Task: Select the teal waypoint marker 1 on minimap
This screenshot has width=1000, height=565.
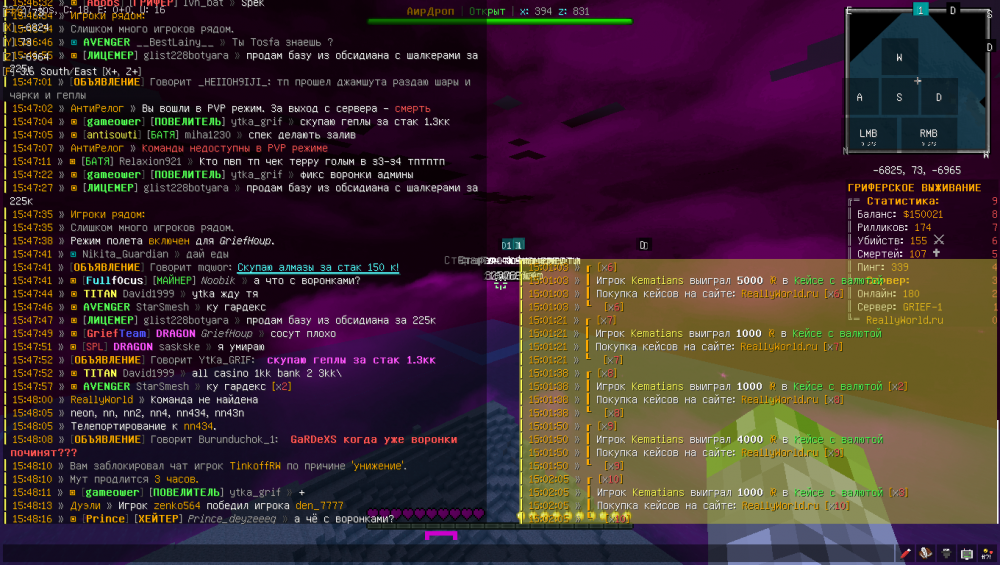Action: click(920, 10)
